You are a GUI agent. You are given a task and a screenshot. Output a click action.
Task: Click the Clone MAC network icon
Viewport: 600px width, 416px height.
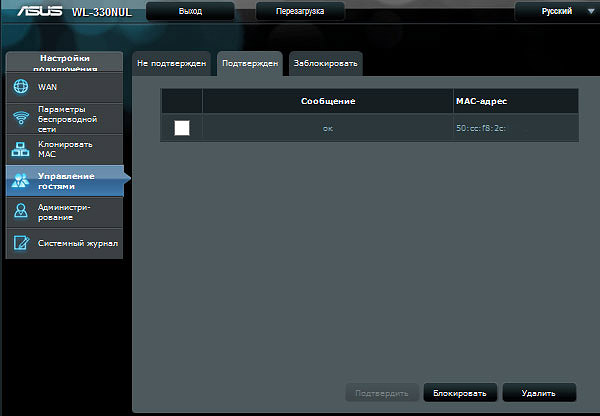(x=21, y=149)
